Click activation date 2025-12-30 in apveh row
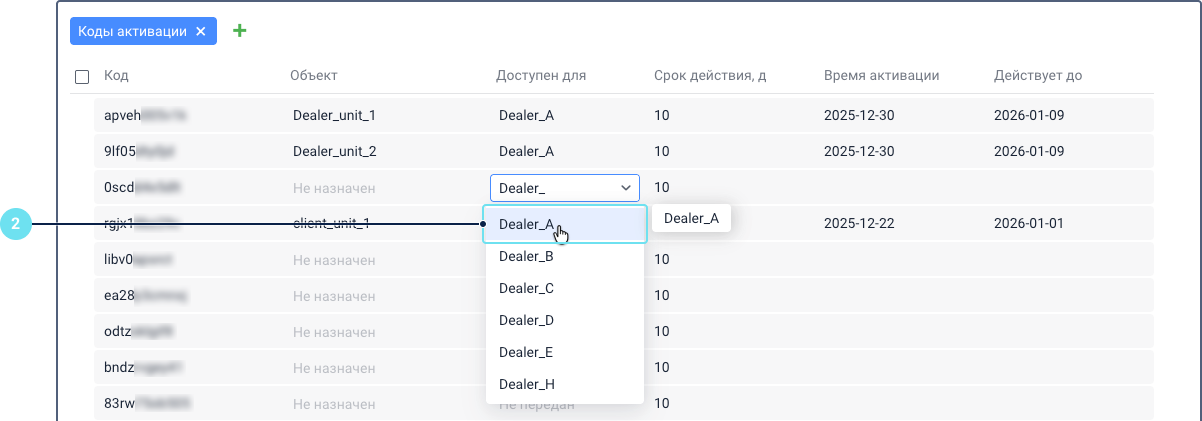Screen dimensions: 1202x421 point(858,115)
